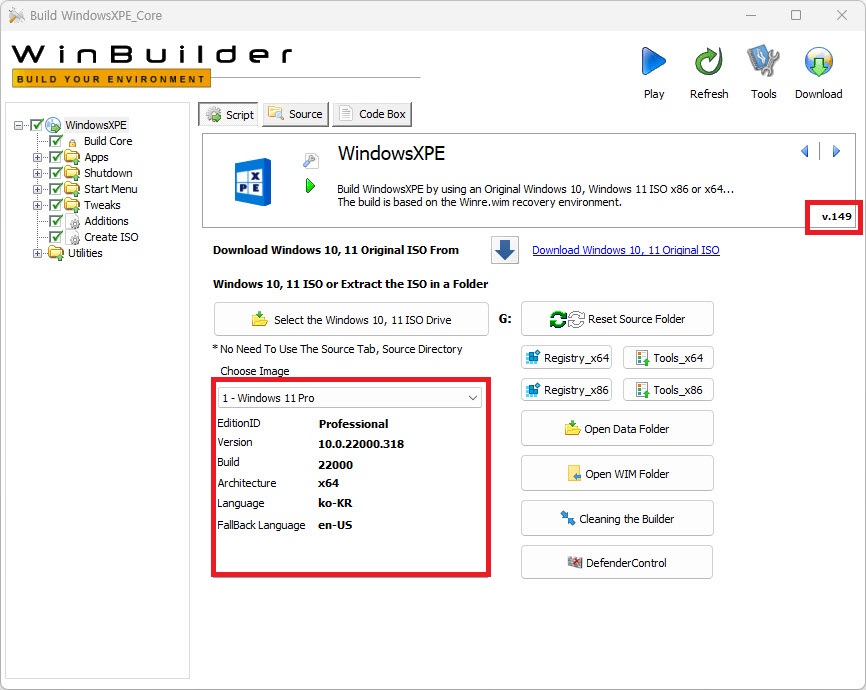866x690 pixels.
Task: Click the Apps folder icon
Action: 72,157
